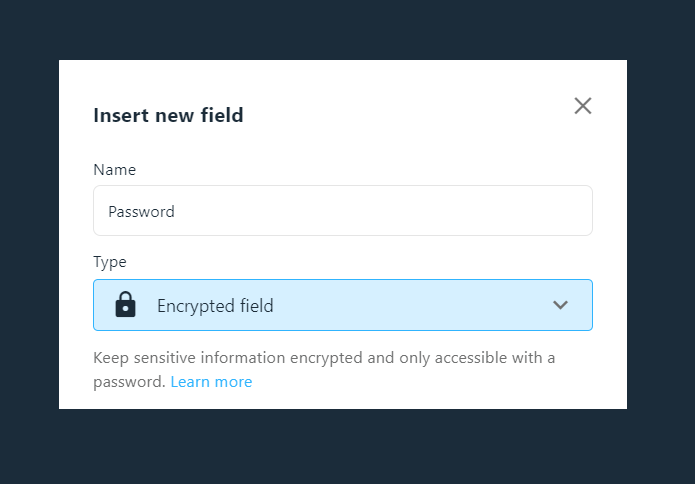Select the "Encrypted field" label text
695x484 pixels.
coord(215,306)
